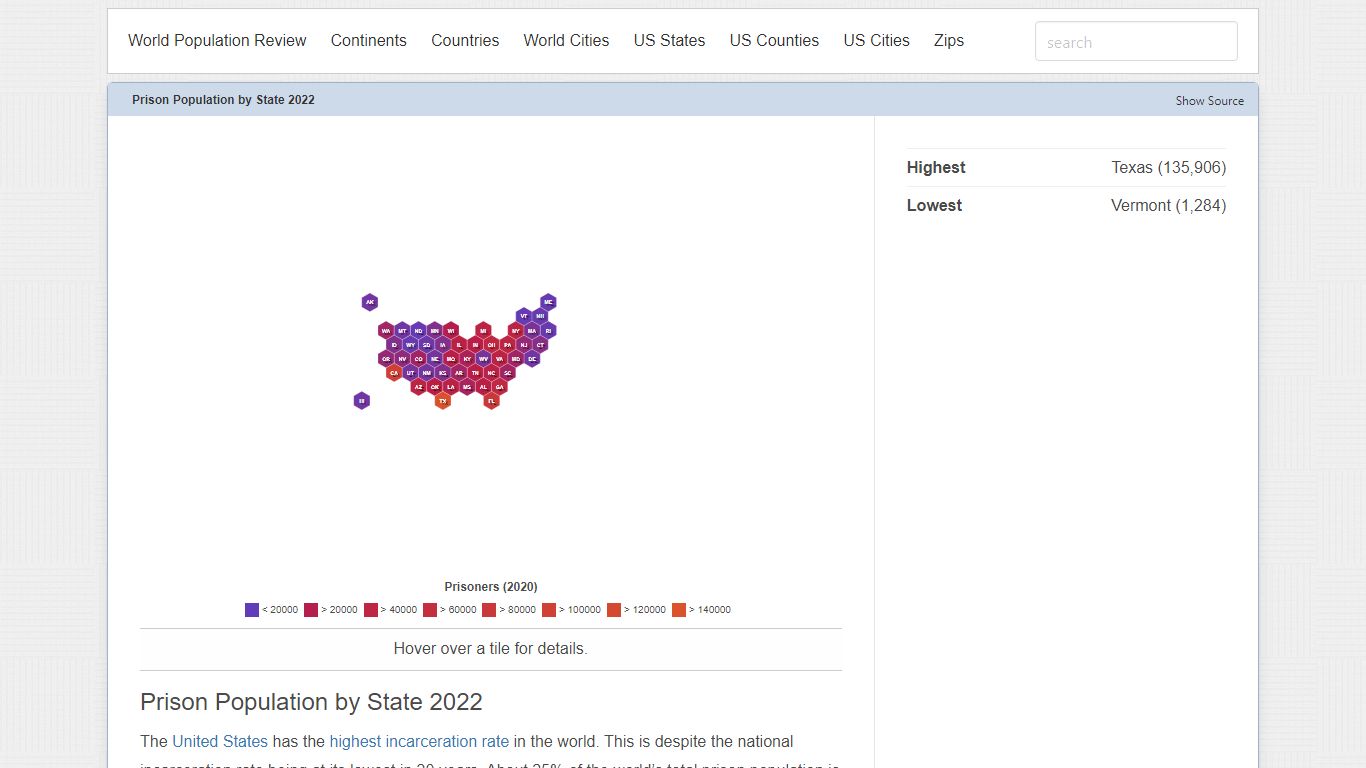
Task: Open the highest incarceration rate link
Action: pos(419,742)
